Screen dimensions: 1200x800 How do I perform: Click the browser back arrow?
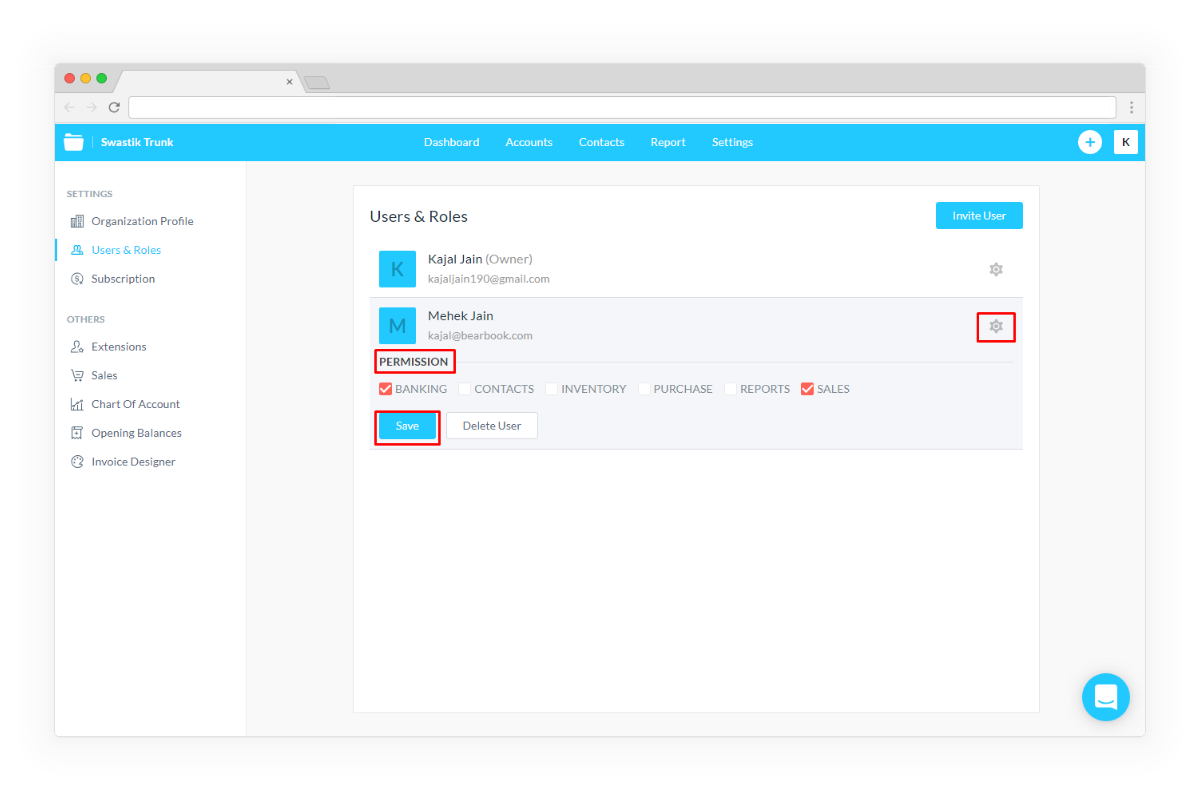(x=69, y=107)
